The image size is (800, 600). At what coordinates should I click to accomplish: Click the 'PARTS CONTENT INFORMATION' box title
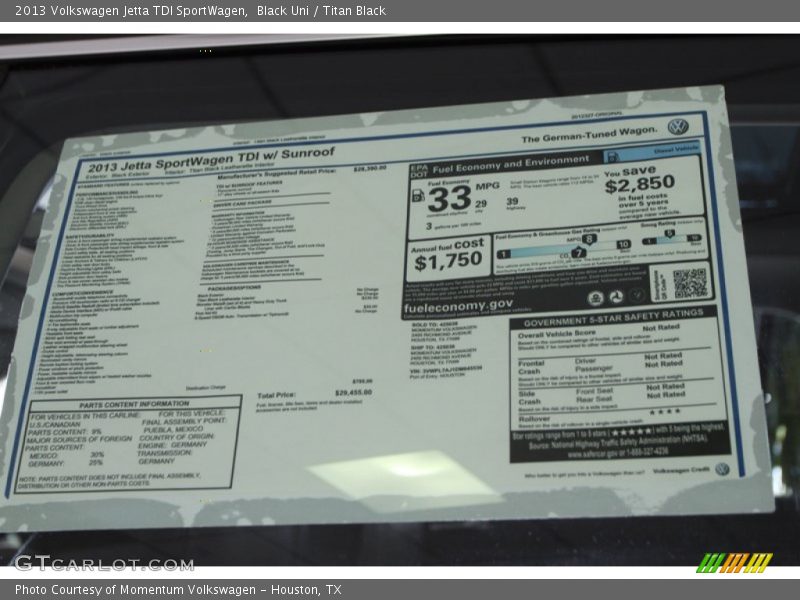(134, 404)
